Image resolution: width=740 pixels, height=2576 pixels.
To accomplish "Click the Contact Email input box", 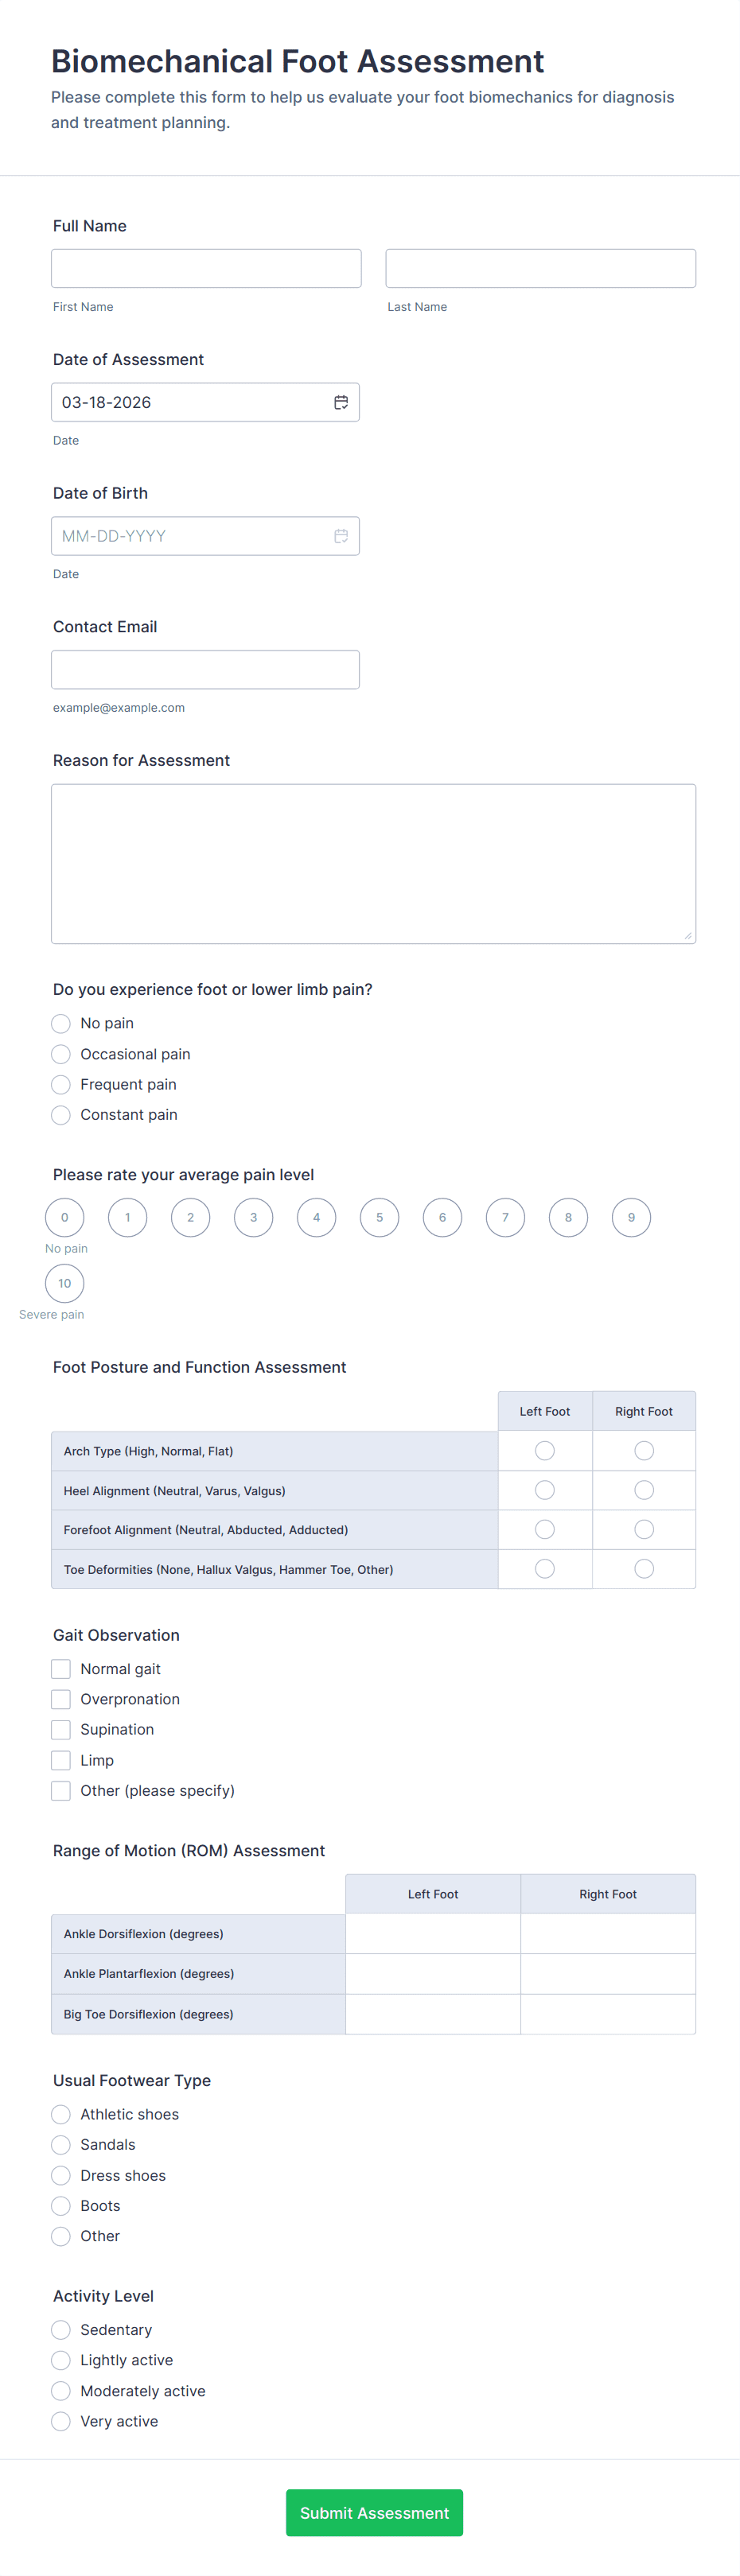I will (x=205, y=669).
